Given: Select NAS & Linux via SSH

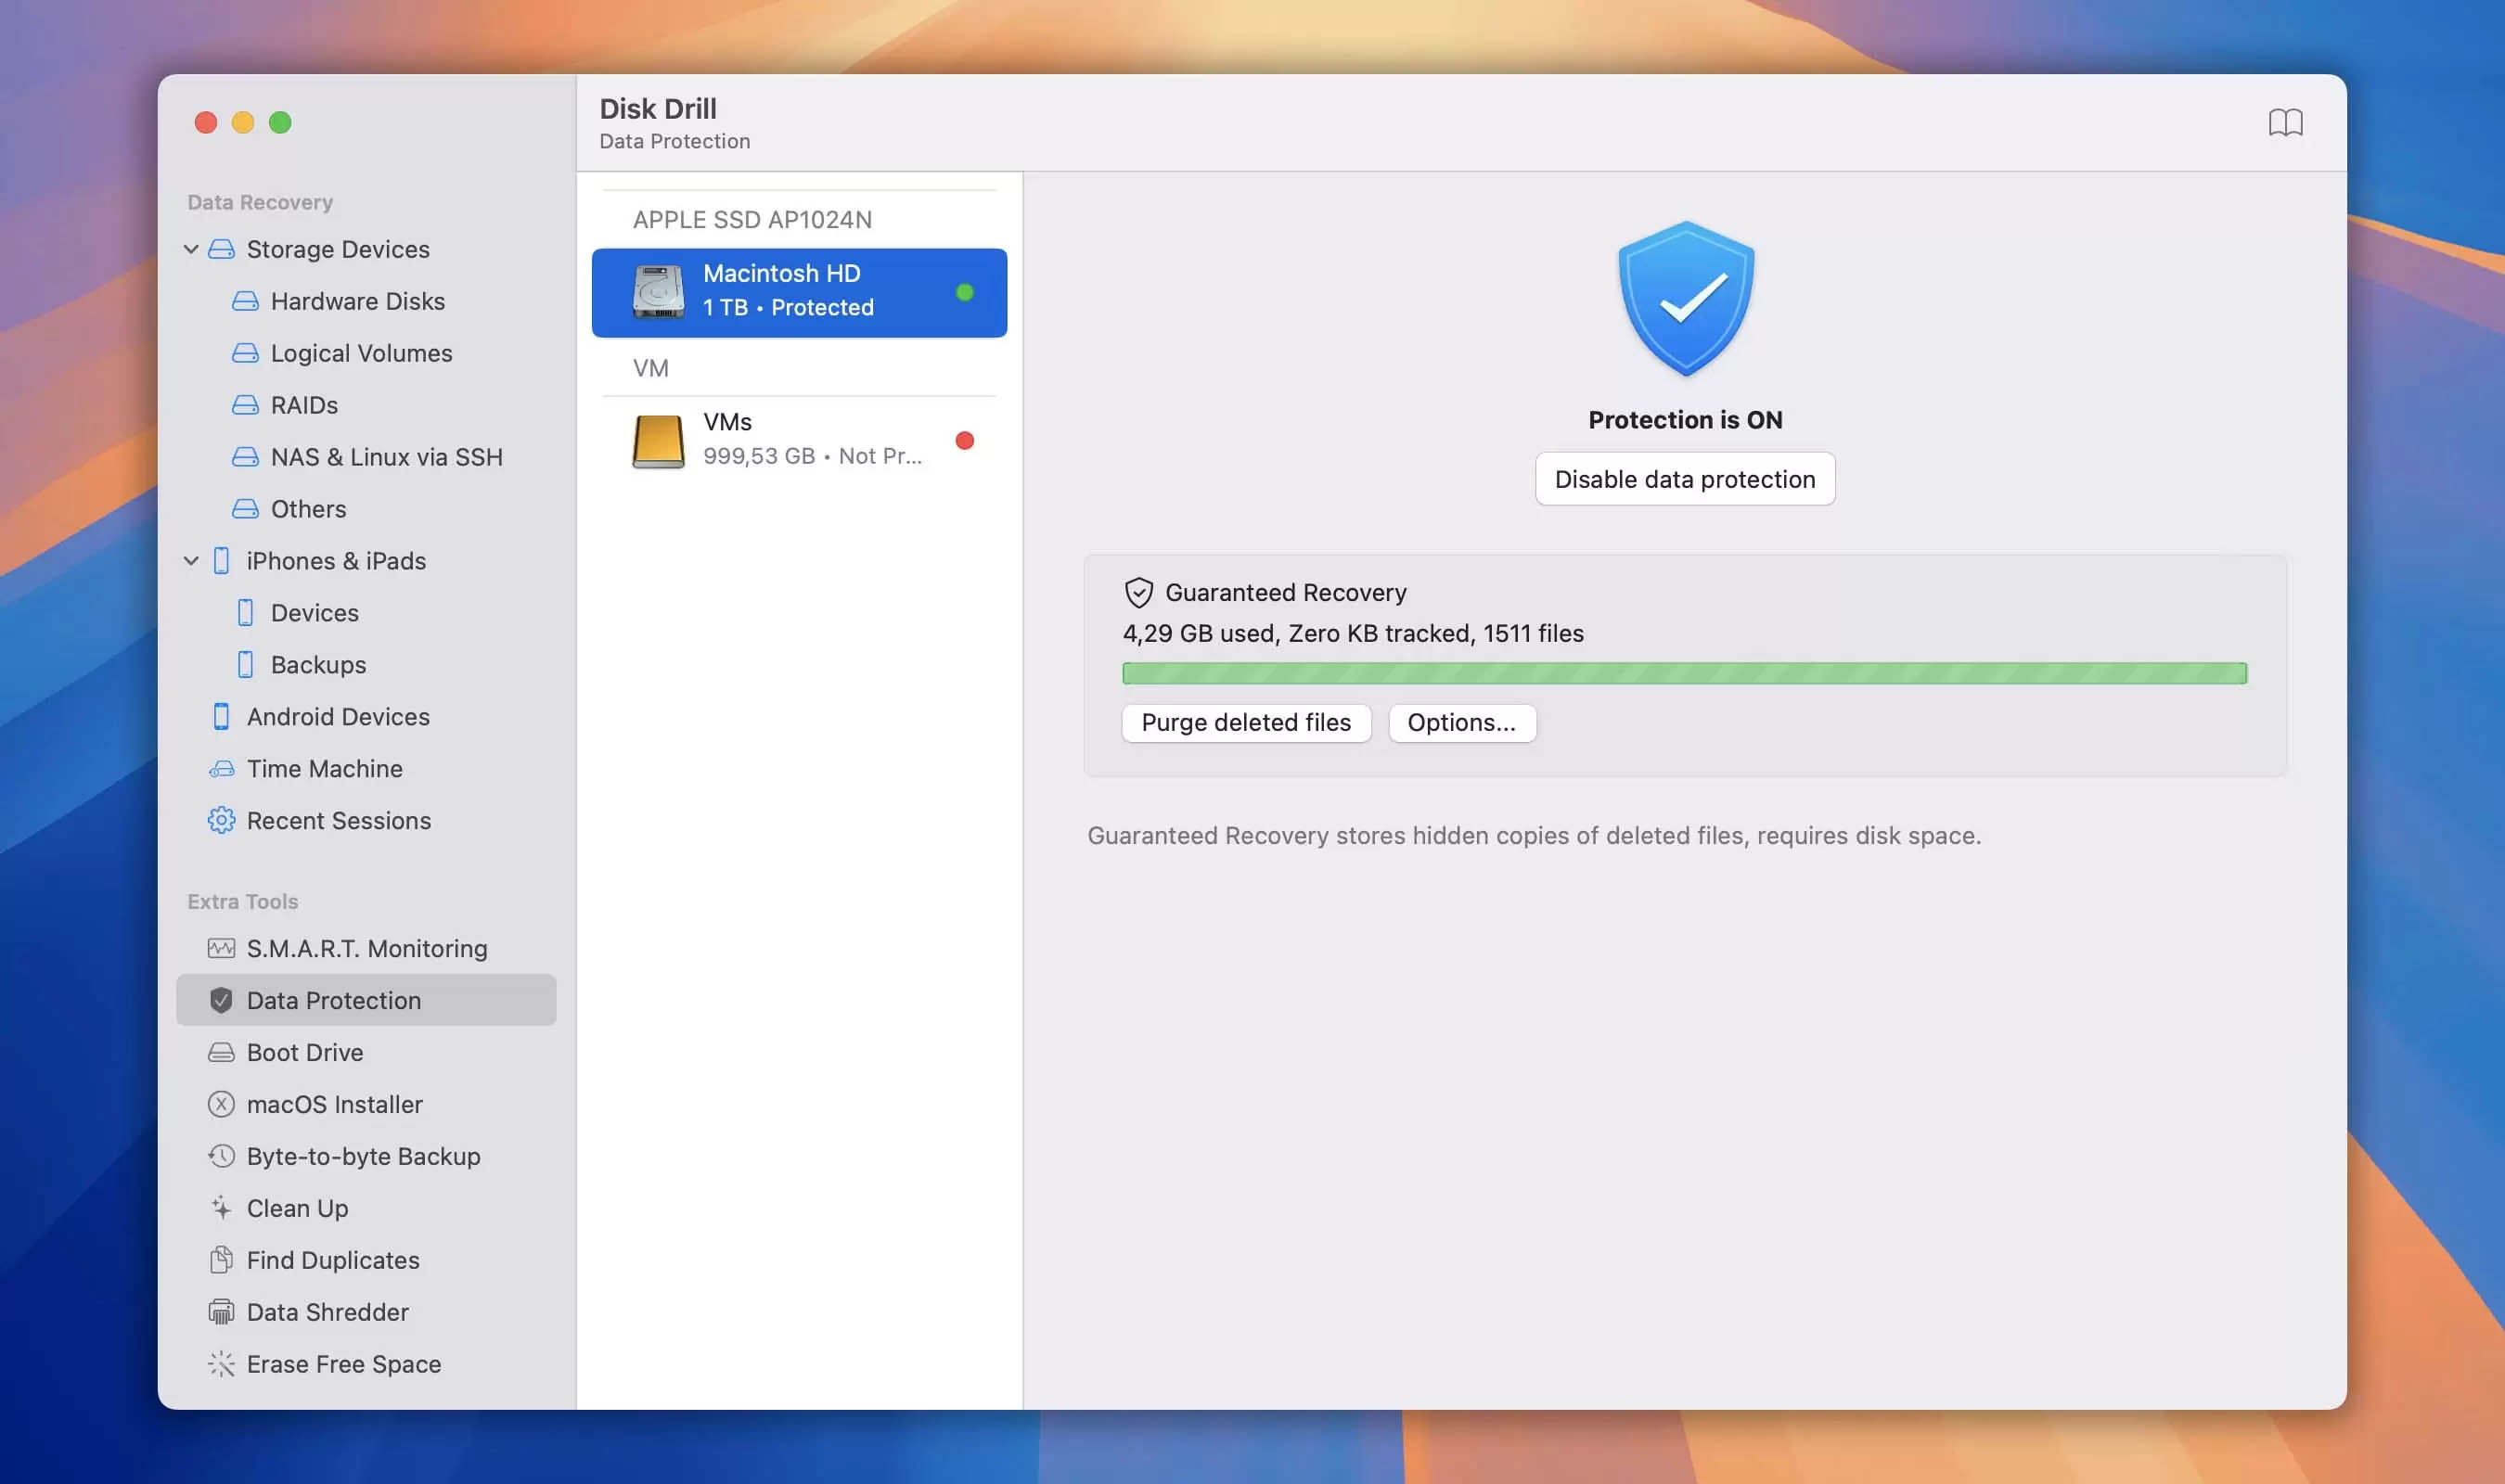Looking at the screenshot, I should [x=386, y=457].
